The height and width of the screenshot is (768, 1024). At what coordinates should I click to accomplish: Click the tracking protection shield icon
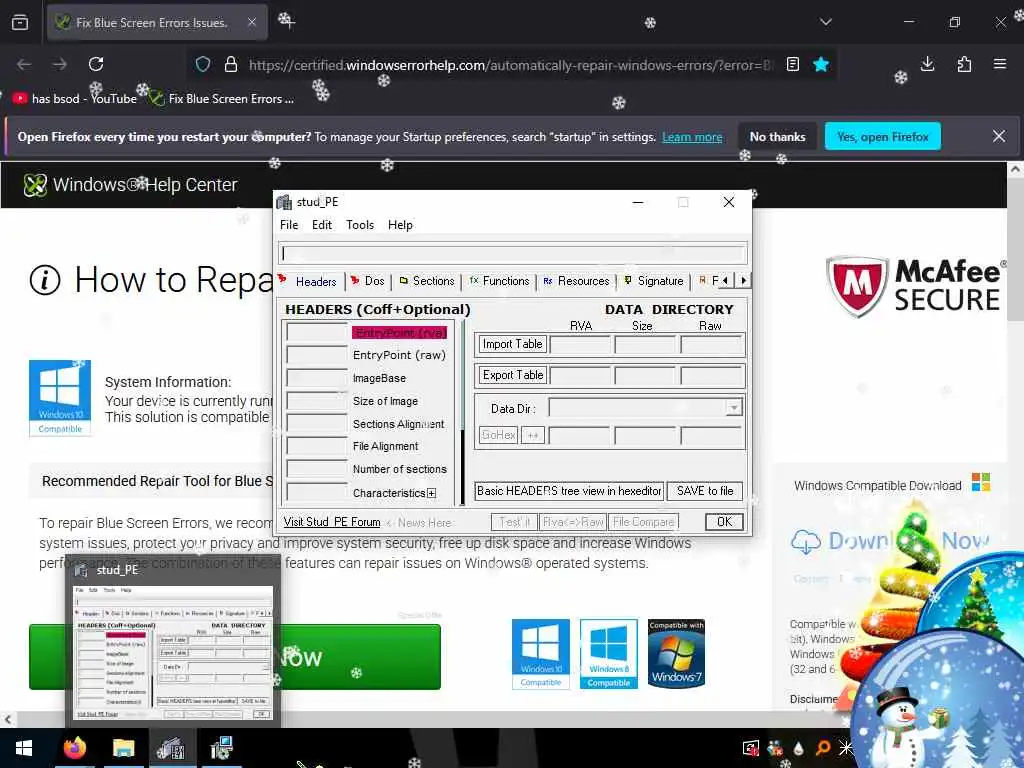203,64
